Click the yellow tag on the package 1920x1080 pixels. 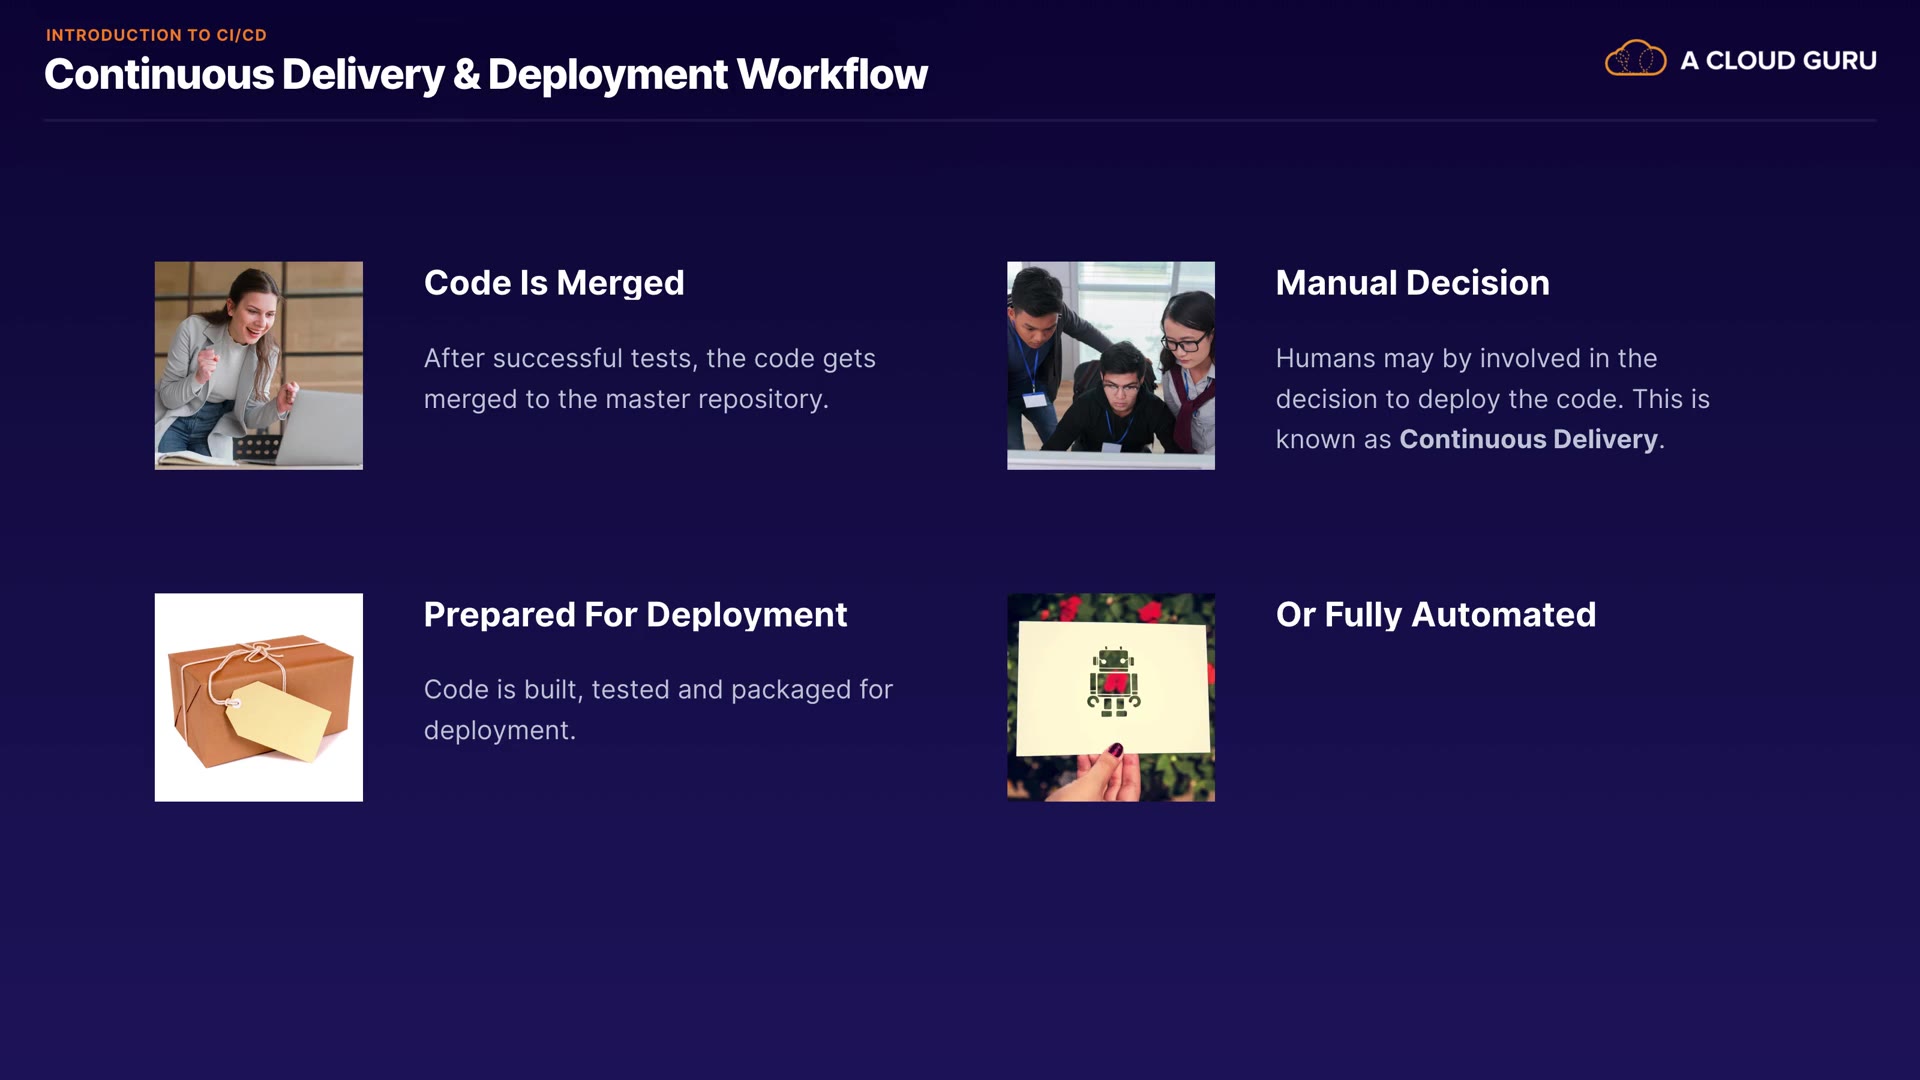pos(278,720)
